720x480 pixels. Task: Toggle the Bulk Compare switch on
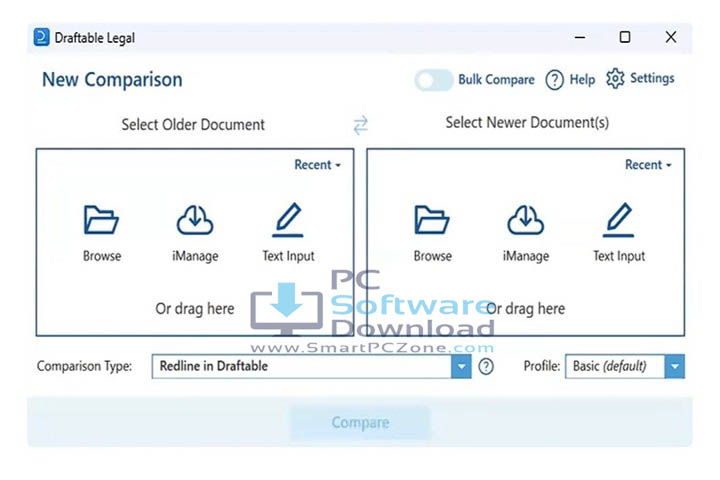(433, 80)
